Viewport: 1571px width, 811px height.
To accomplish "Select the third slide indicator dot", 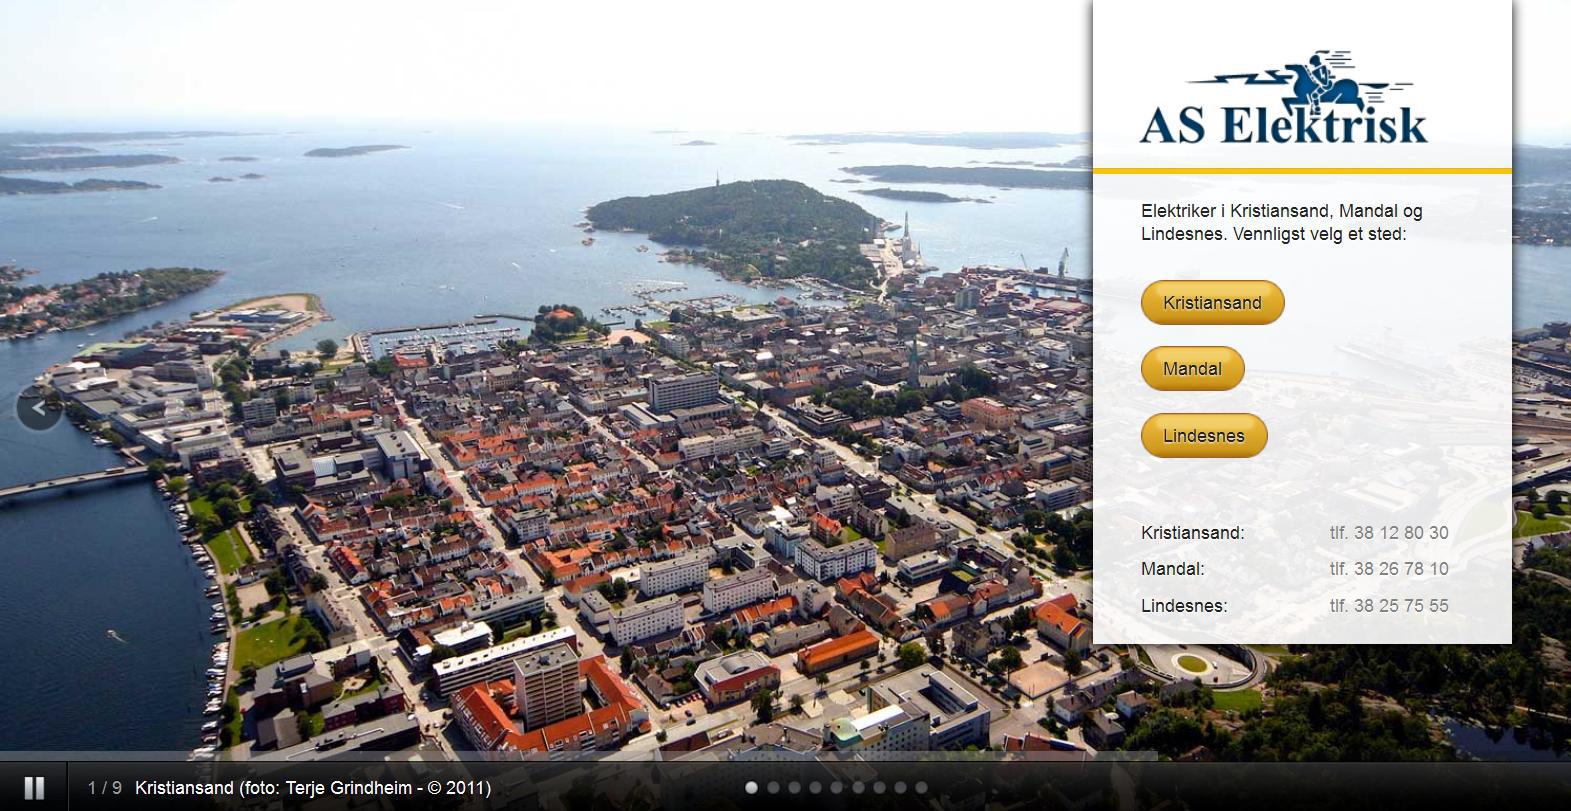I will pyautogui.click(x=794, y=788).
